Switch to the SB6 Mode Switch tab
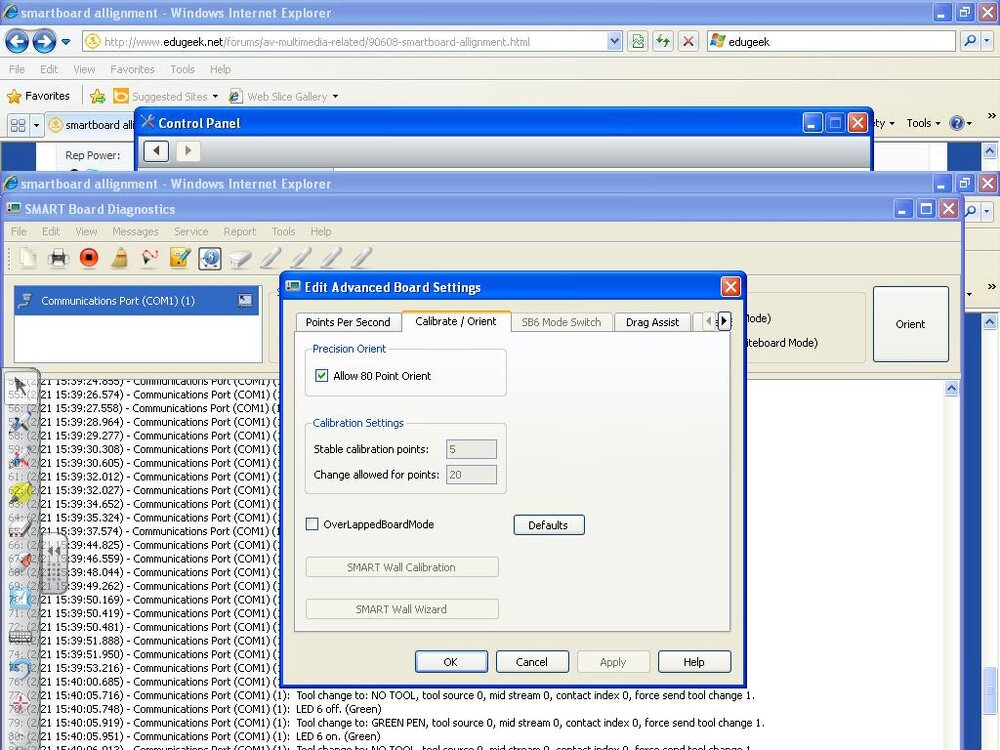This screenshot has width=1000, height=750. click(561, 322)
